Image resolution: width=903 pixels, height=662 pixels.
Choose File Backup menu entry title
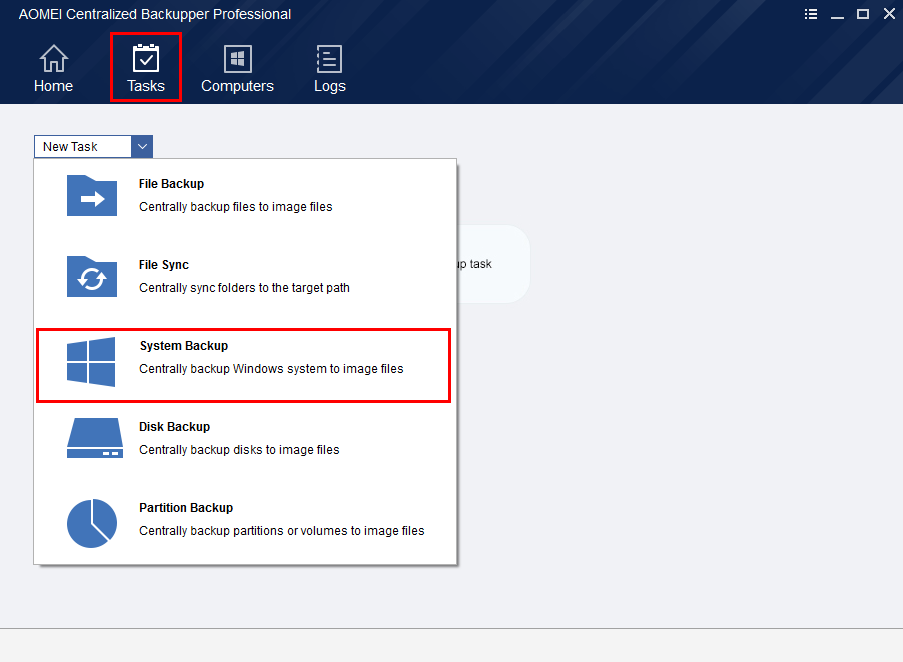(172, 184)
